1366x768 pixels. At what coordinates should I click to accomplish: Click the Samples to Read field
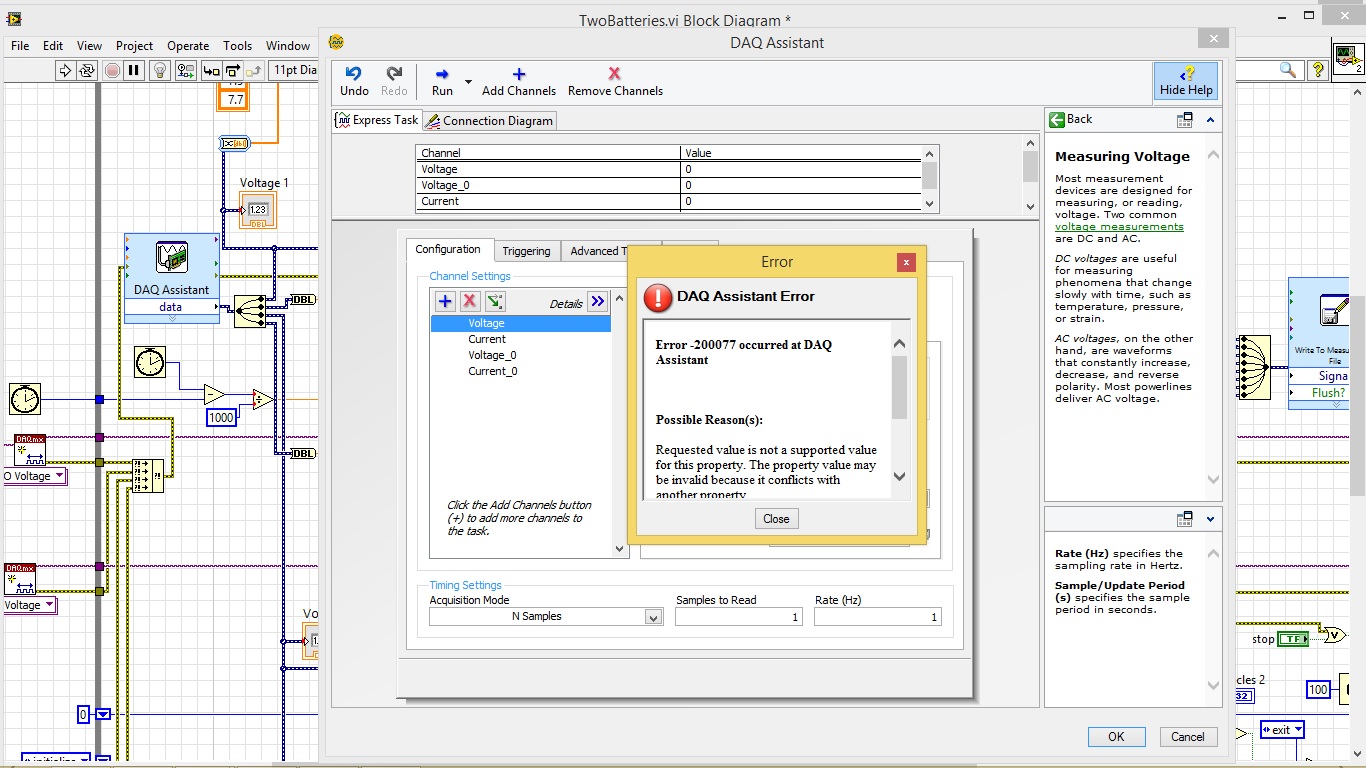click(x=739, y=617)
